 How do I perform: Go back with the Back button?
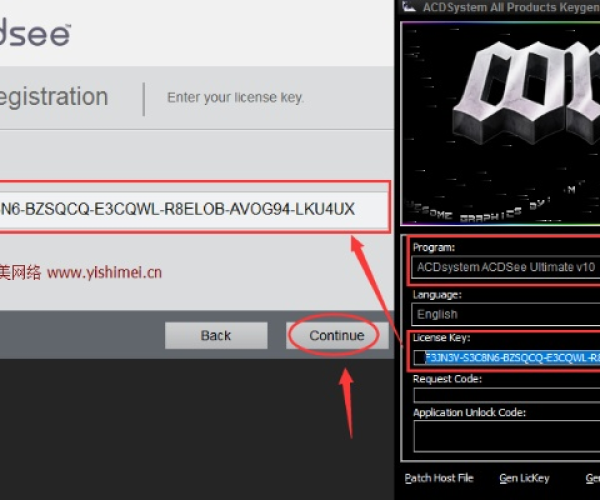point(215,336)
